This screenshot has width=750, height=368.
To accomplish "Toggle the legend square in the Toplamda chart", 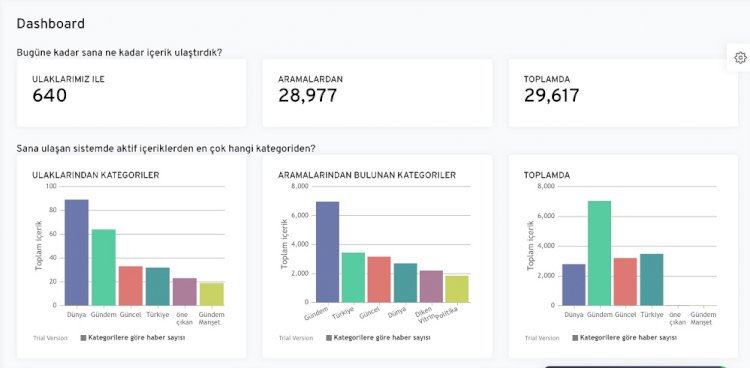I will pos(575,338).
